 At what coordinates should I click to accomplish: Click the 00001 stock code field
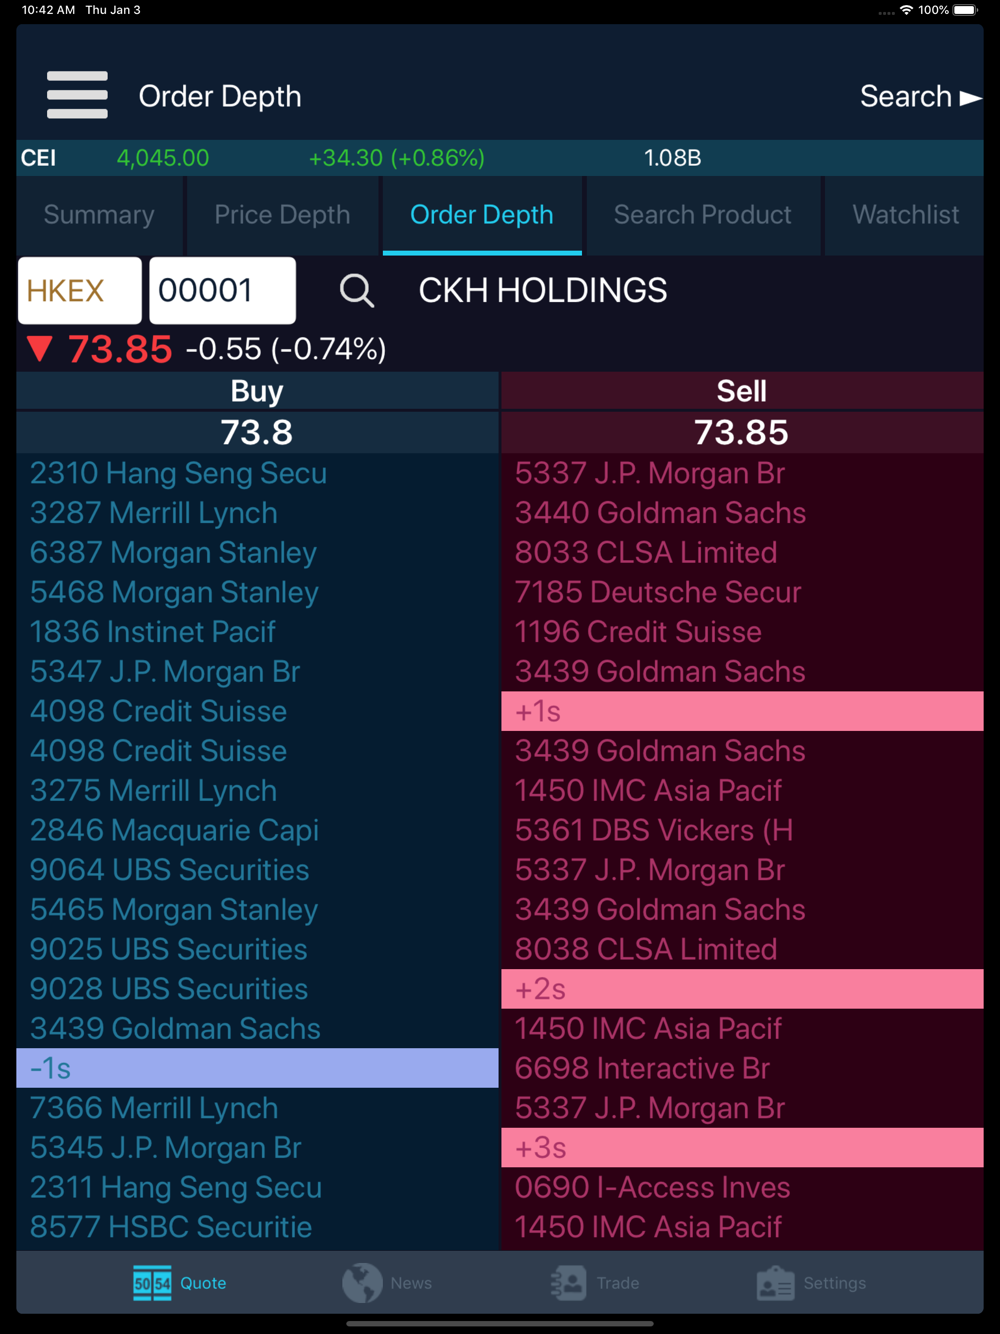pyautogui.click(x=222, y=291)
